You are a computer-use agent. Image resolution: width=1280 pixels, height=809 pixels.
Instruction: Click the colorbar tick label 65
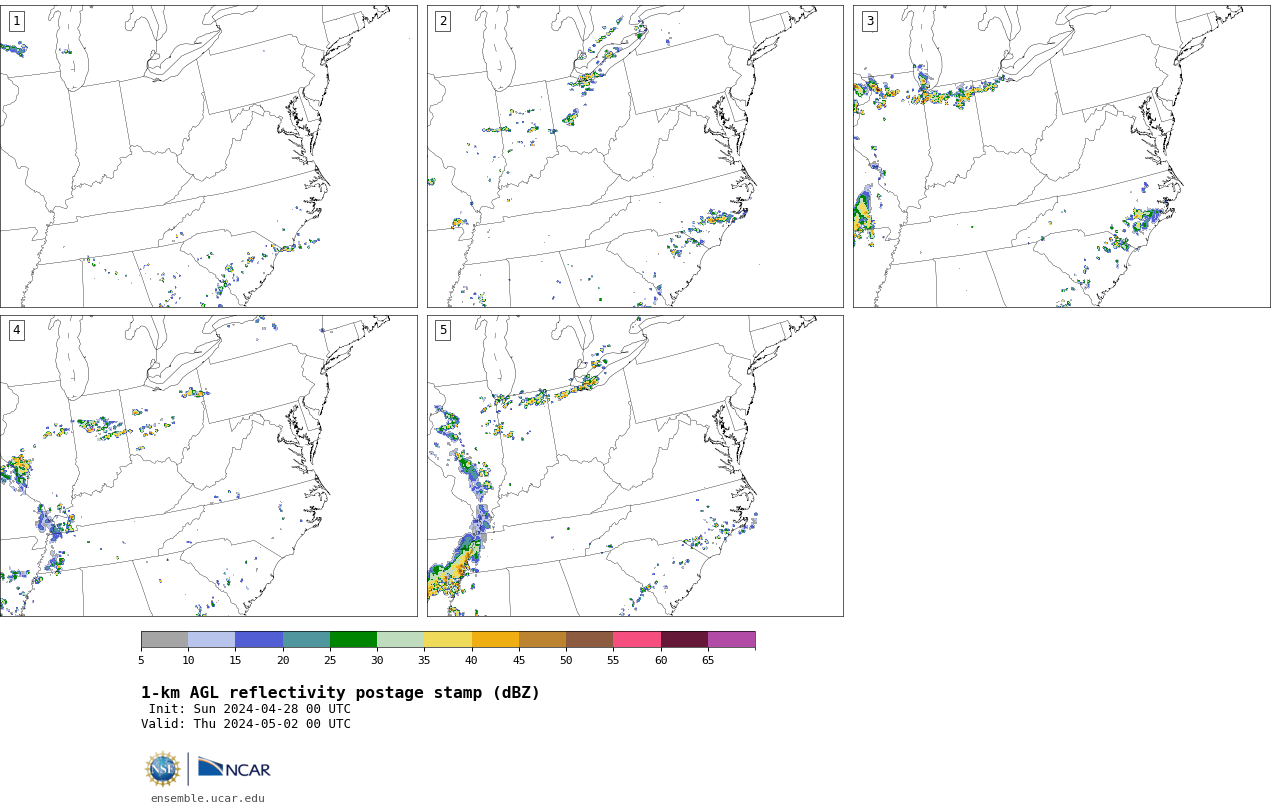(x=708, y=660)
